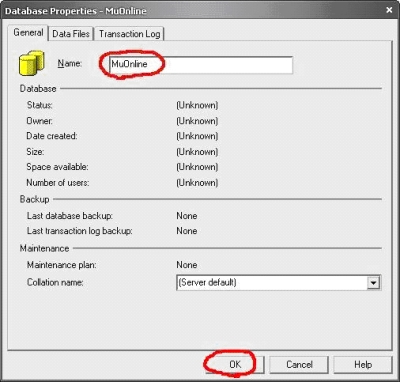
Task: Click the Backup section heading
Action: [x=35, y=199]
